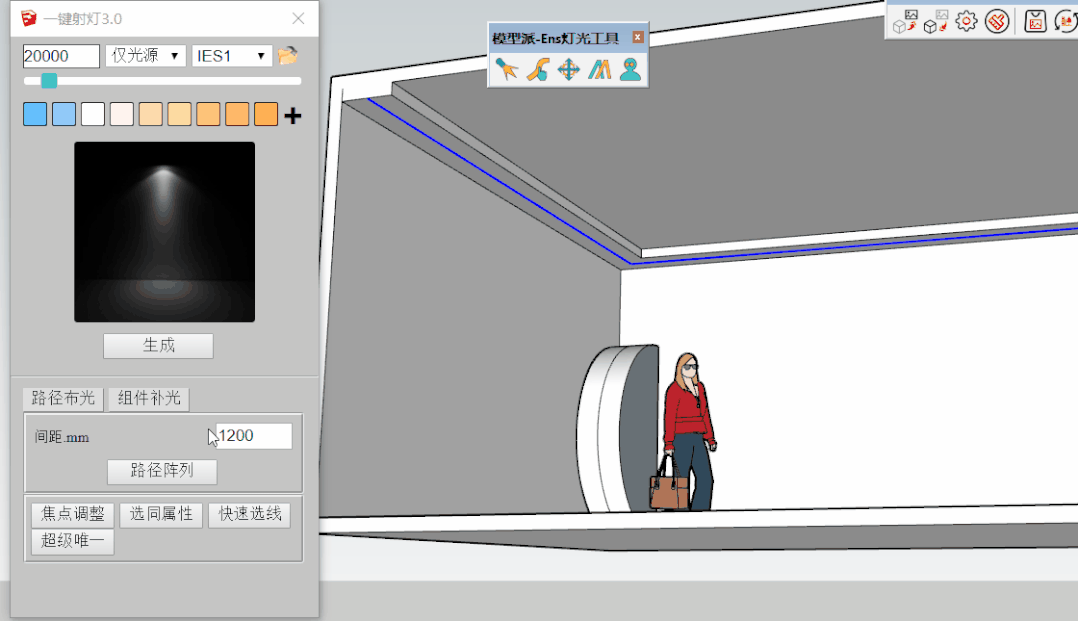Open the IES folder browse icon

288,55
